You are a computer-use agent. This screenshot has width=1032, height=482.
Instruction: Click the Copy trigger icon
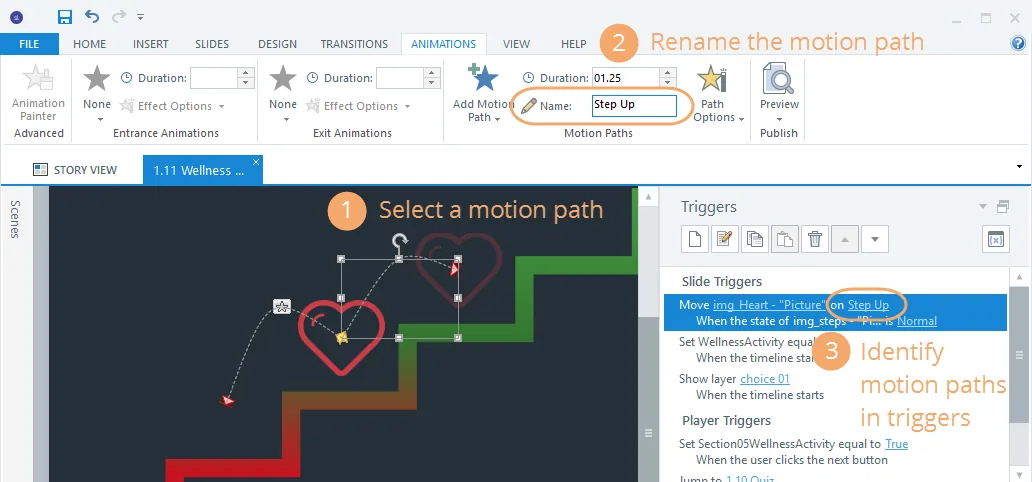755,240
